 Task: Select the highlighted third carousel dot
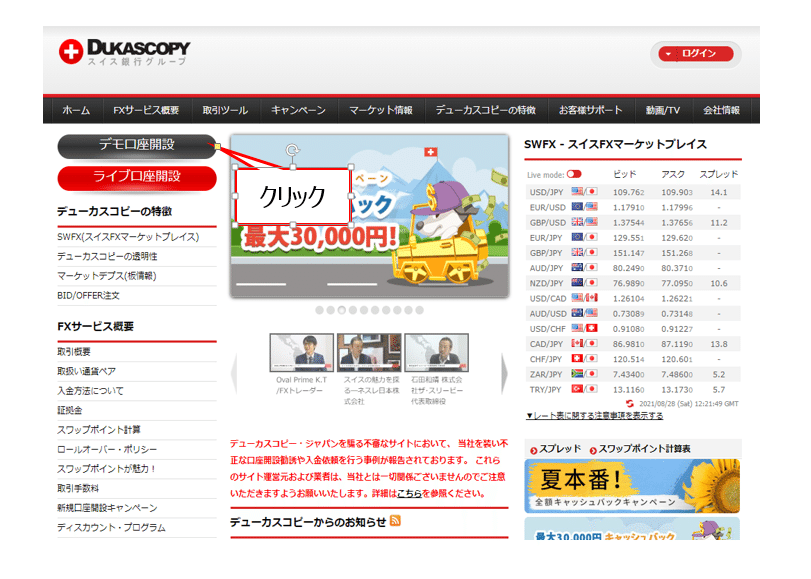341,310
